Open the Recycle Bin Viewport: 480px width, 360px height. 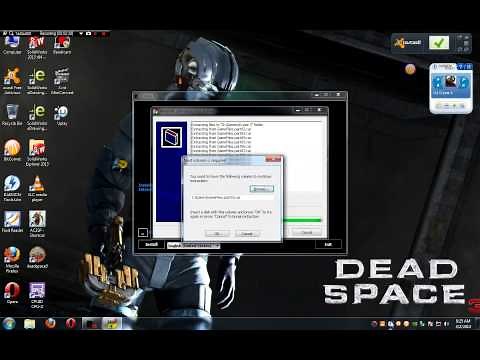(x=12, y=115)
